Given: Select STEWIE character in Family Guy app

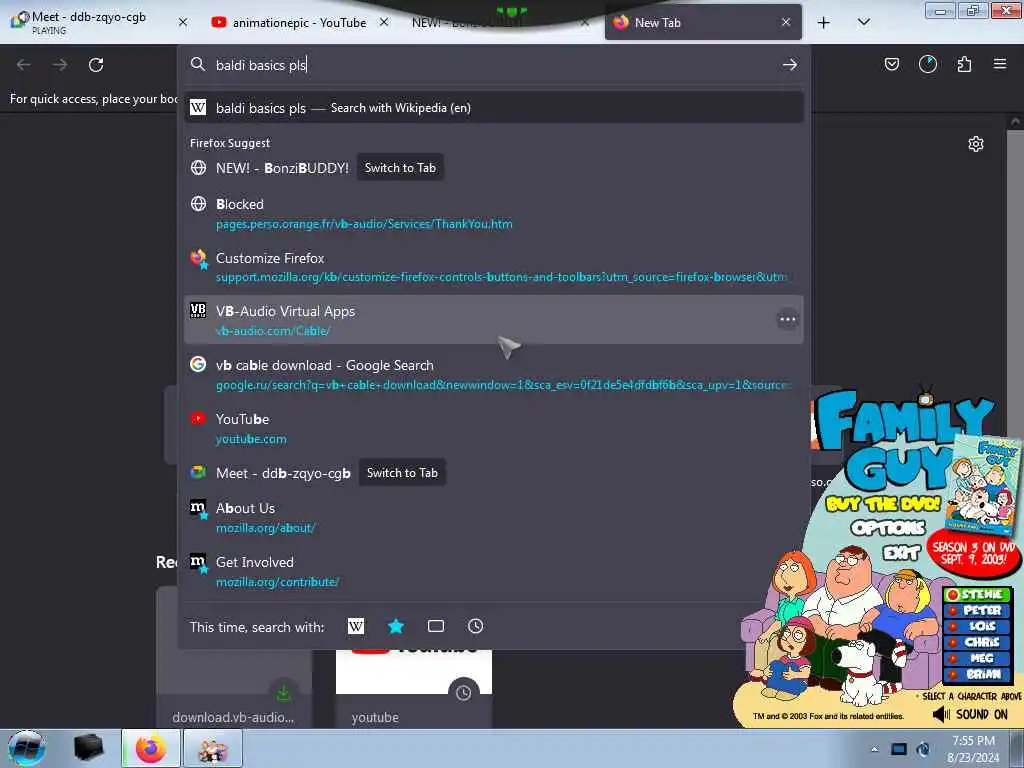Looking at the screenshot, I should coord(978,594).
